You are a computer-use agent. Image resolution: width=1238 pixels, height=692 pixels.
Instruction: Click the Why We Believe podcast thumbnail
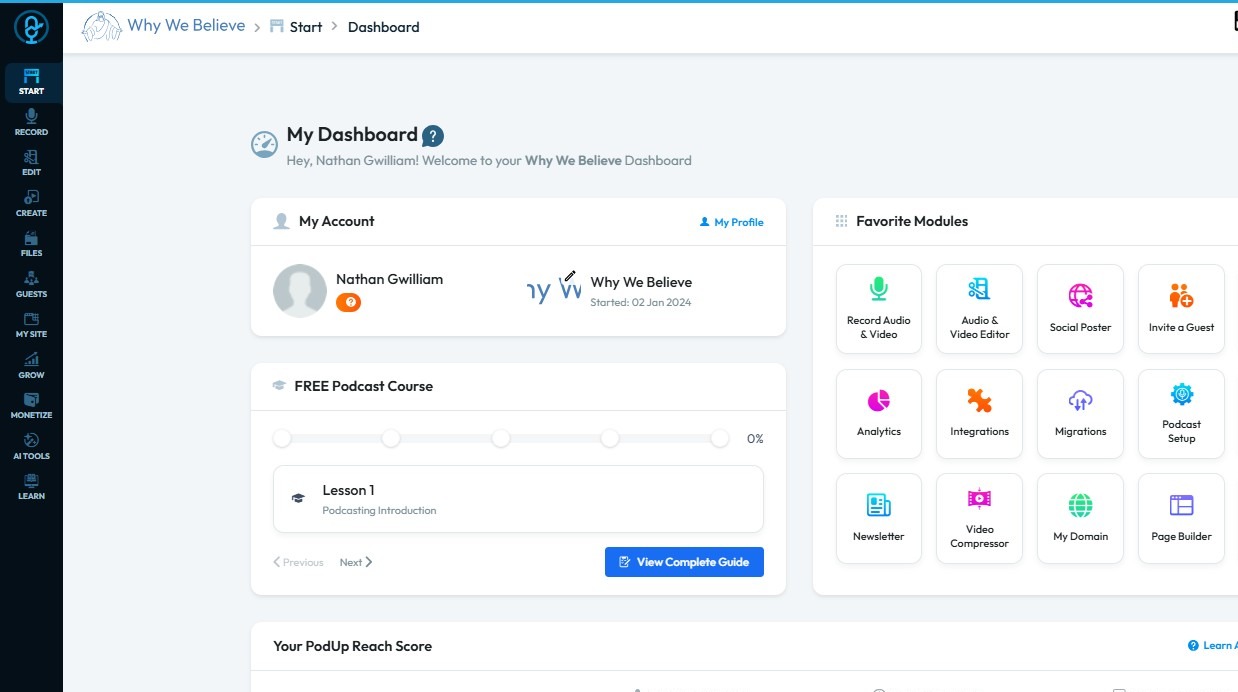click(x=554, y=291)
